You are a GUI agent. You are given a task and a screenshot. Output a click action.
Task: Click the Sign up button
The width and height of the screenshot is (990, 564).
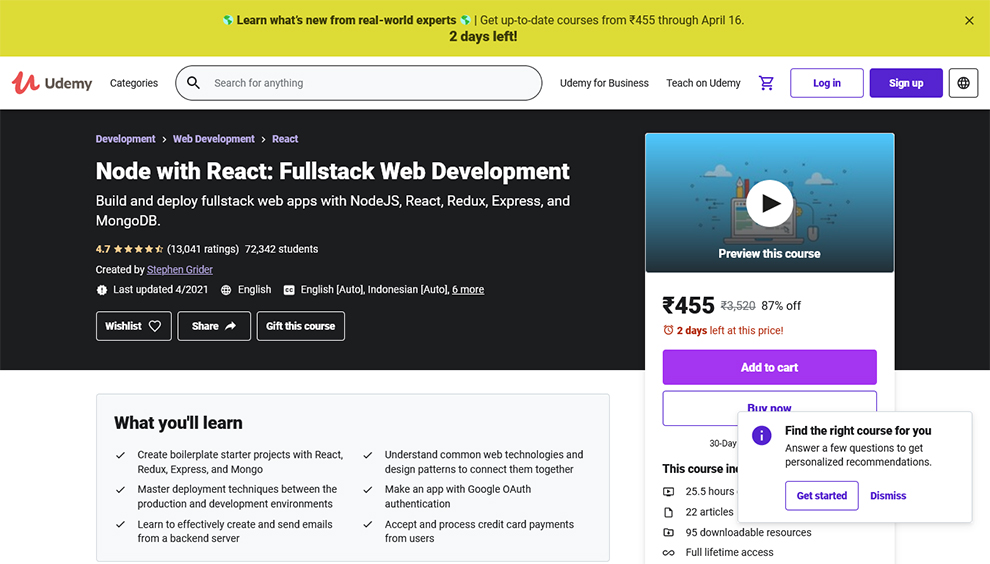[906, 83]
